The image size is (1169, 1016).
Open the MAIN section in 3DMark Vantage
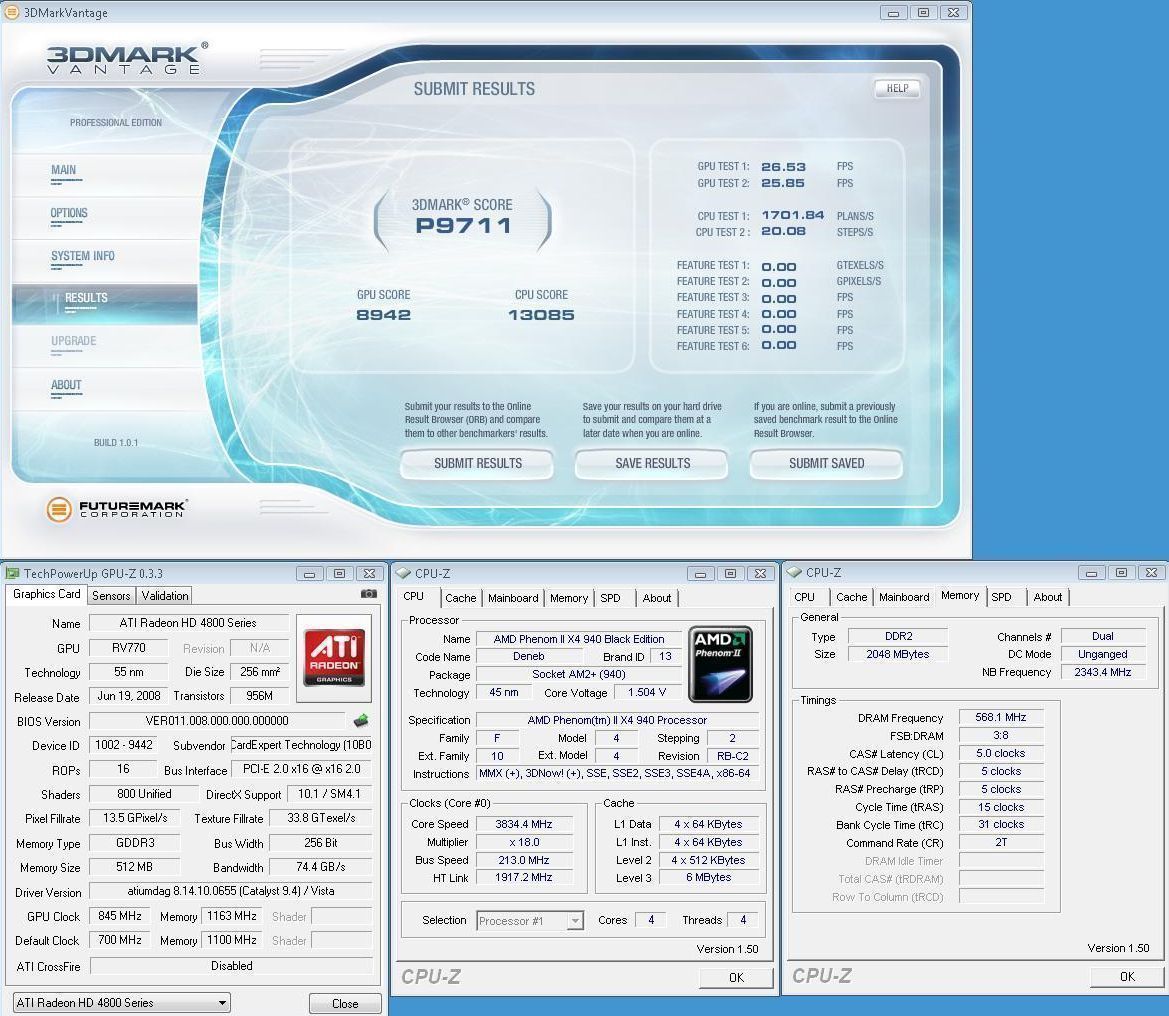click(63, 170)
